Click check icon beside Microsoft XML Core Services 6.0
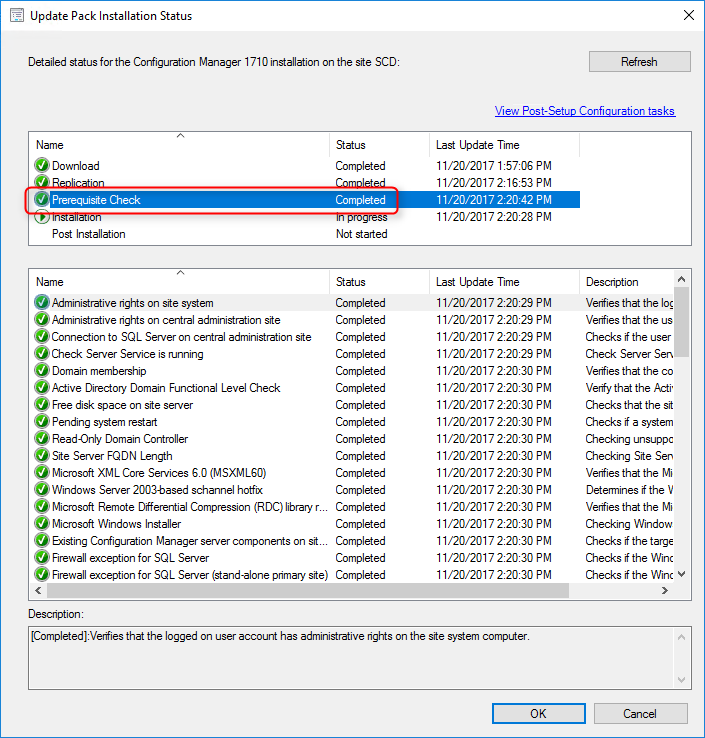The height and width of the screenshot is (738, 705). tap(42, 473)
